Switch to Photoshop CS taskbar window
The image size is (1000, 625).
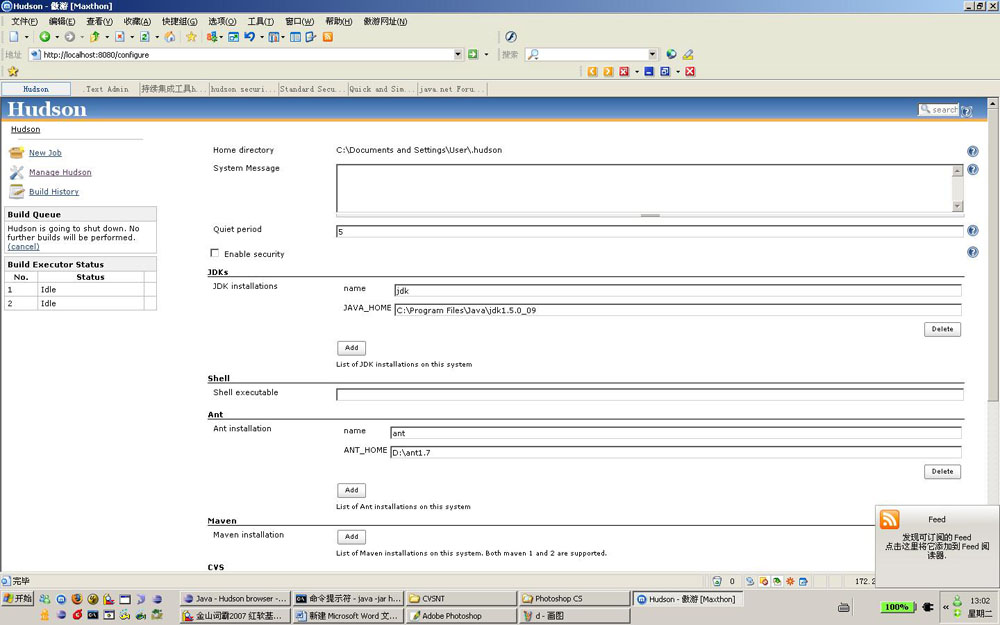coord(573,599)
